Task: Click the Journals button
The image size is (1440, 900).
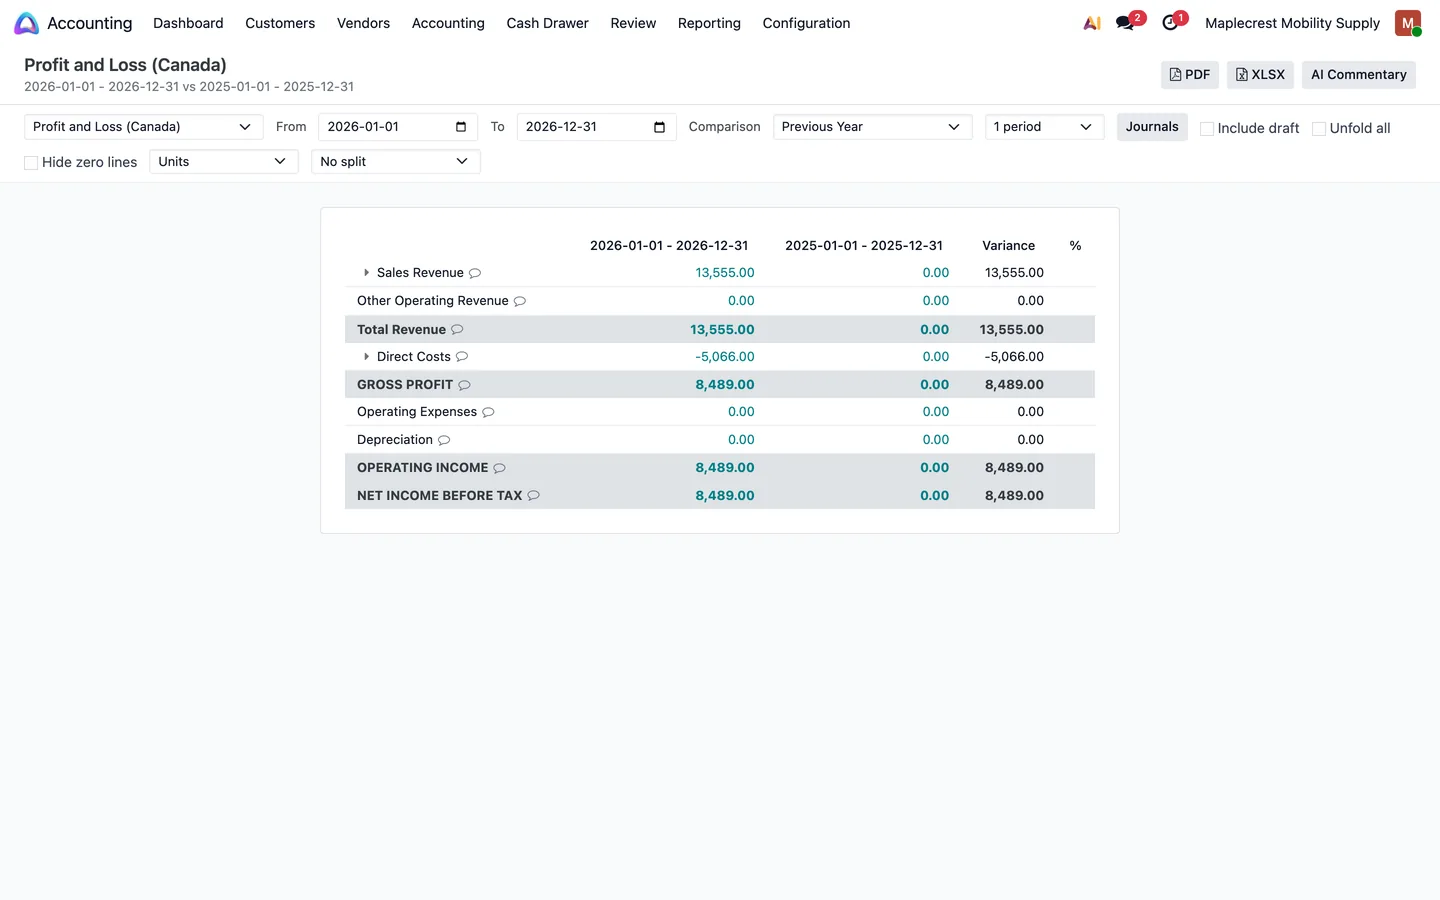Action: [x=1152, y=127]
